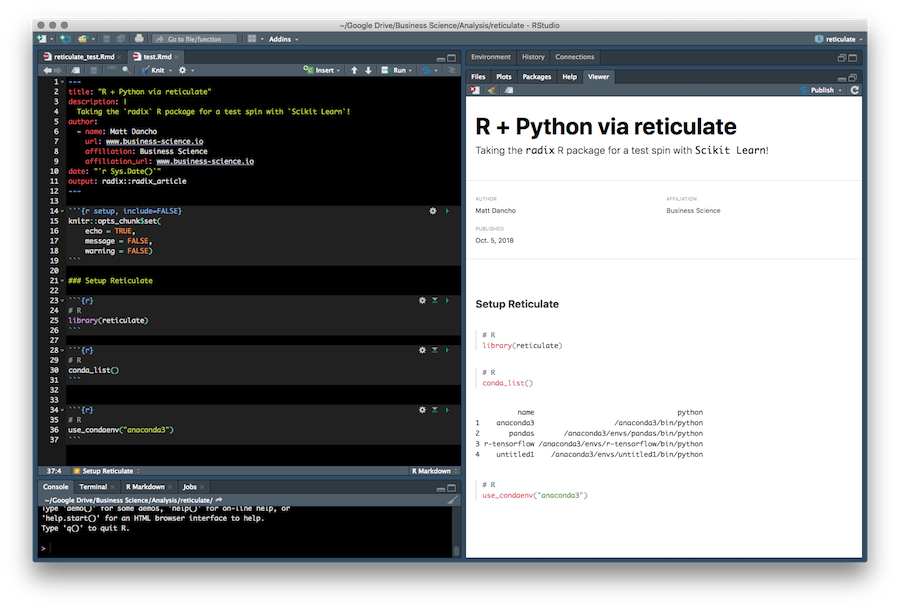Screen dimensions: 900x609
Task: Show document outline icon
Action: (x=452, y=70)
